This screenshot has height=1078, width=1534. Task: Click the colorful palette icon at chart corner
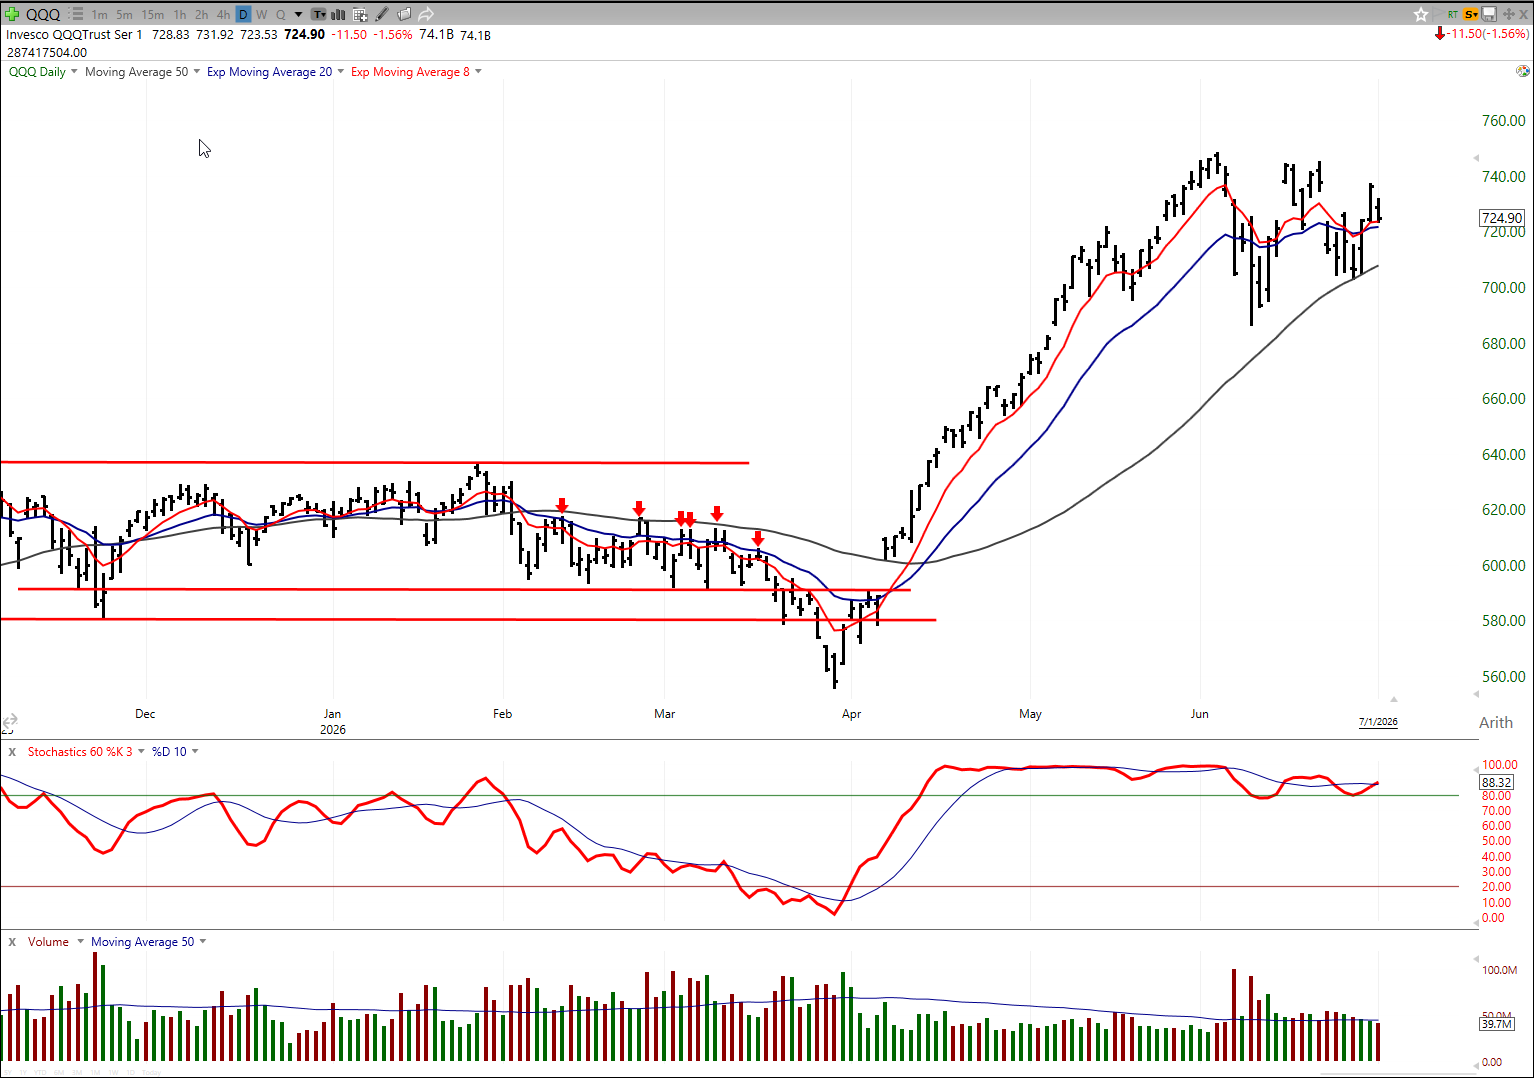click(x=1522, y=71)
